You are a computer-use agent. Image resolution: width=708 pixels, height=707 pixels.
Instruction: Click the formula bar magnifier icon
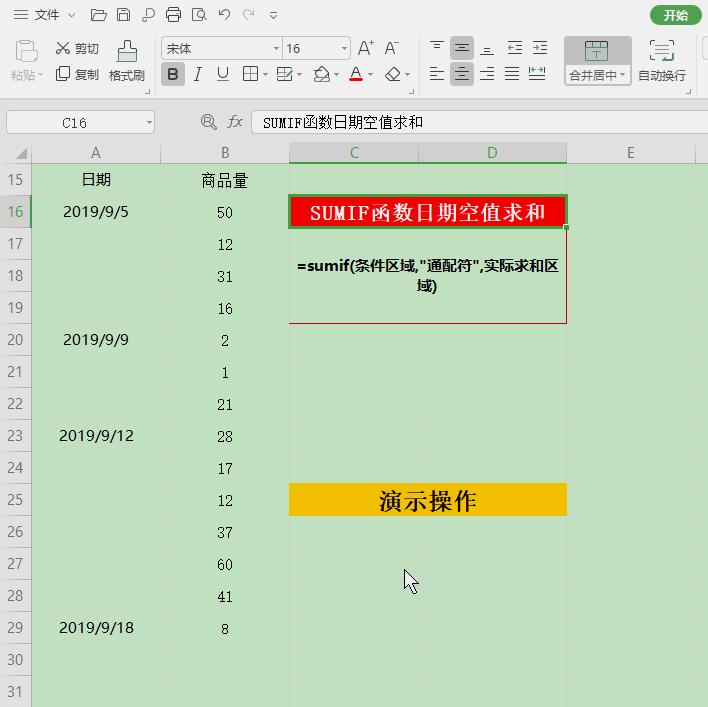point(209,122)
